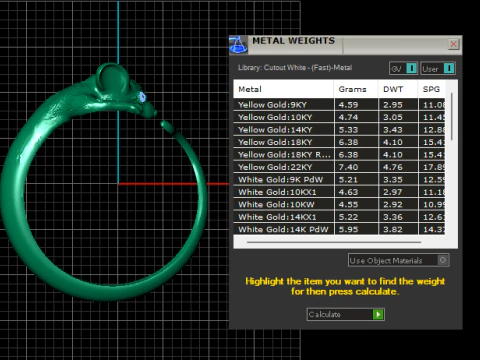Close the Metal Weights panel
This screenshot has width=480, height=360.
454,44
